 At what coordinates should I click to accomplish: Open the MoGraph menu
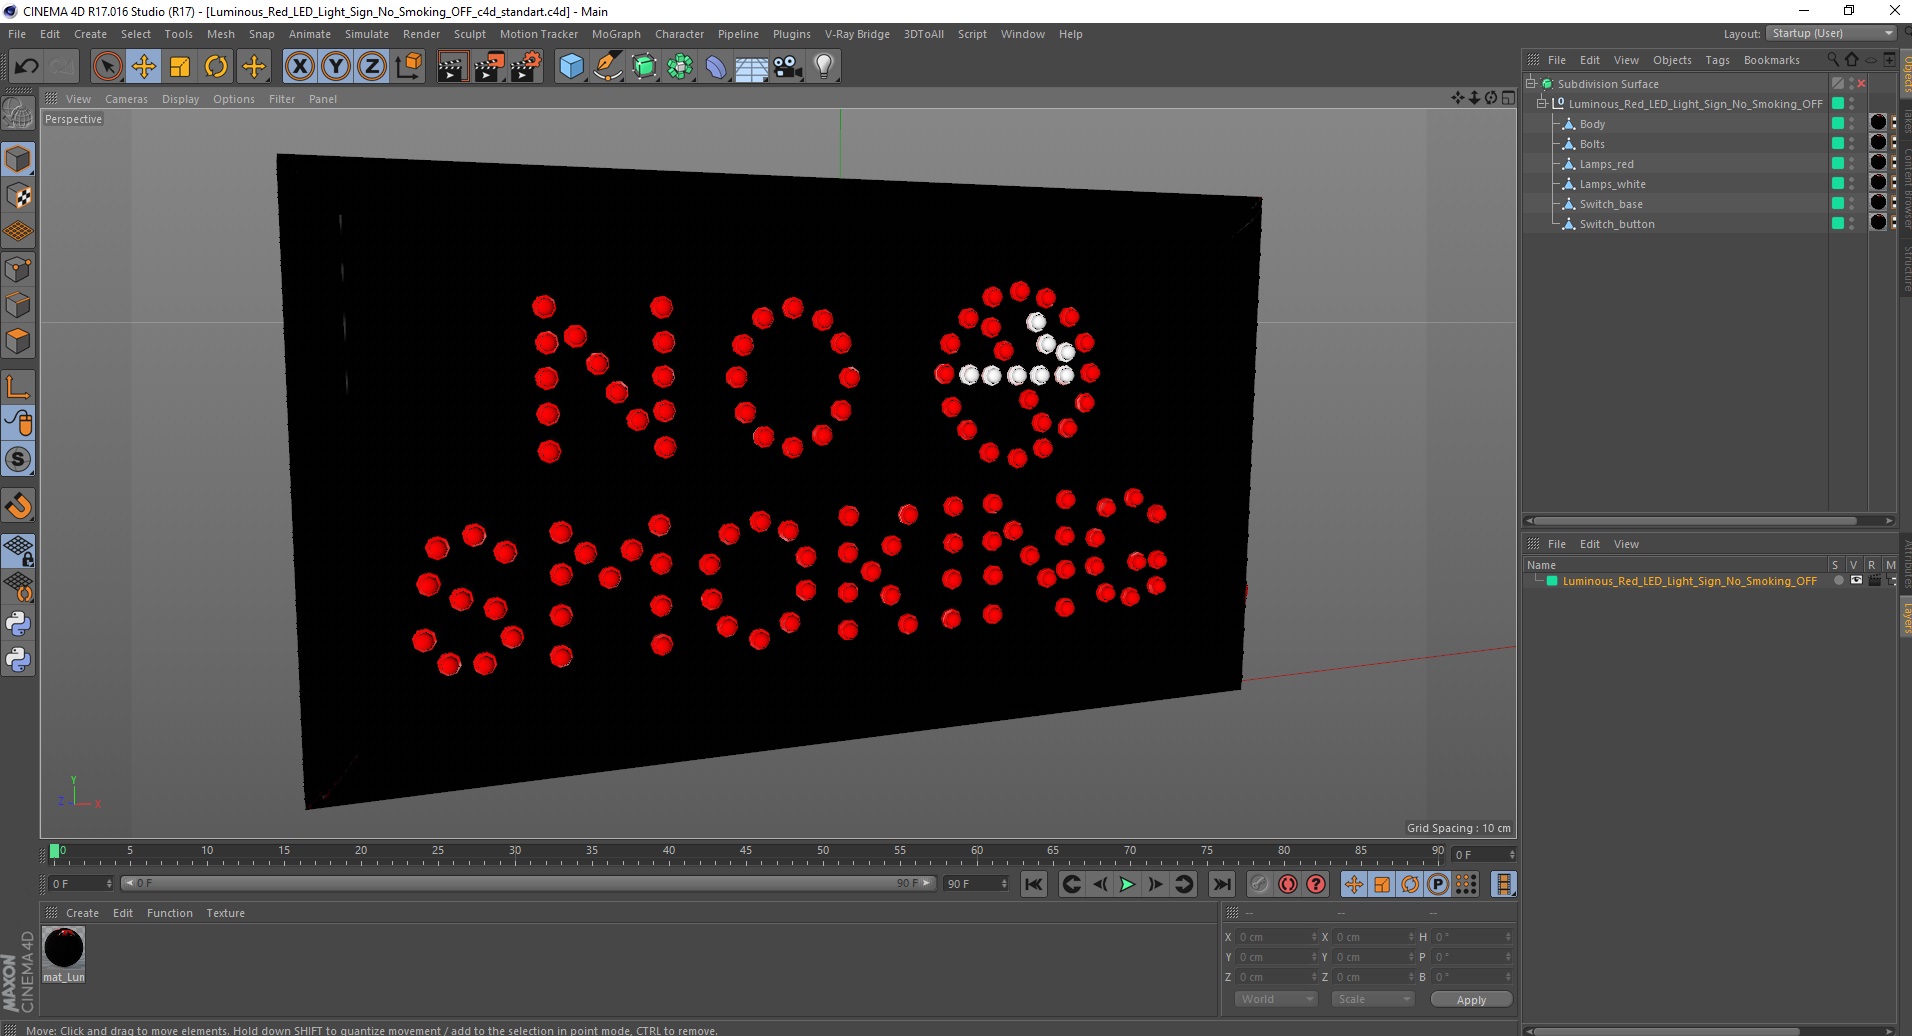pyautogui.click(x=616, y=34)
